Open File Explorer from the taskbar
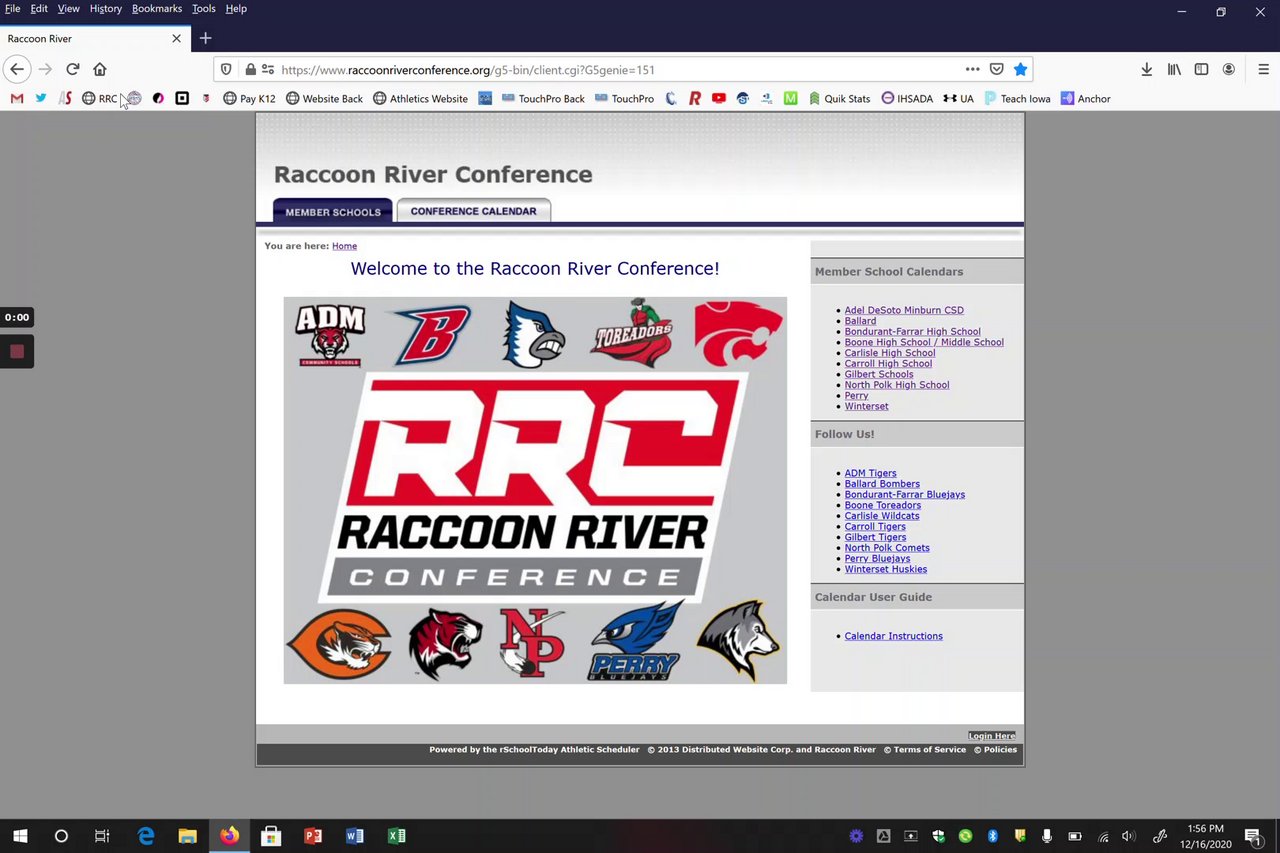The width and height of the screenshot is (1280, 853). tap(187, 836)
